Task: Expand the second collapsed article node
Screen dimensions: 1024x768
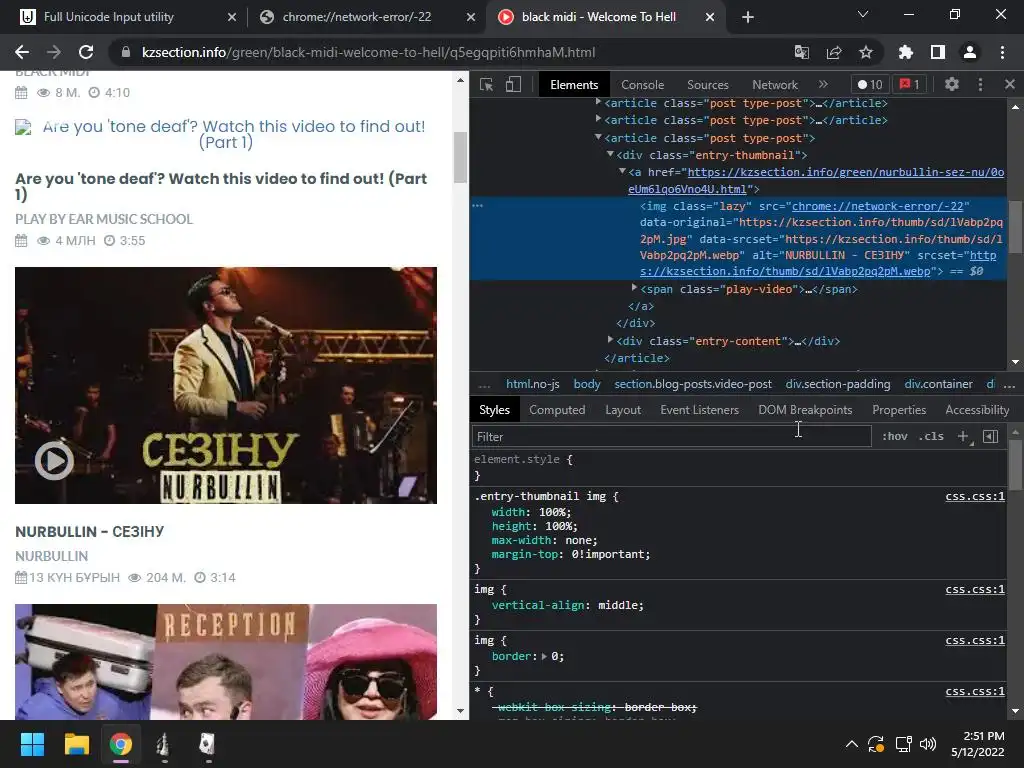Action: click(598, 119)
